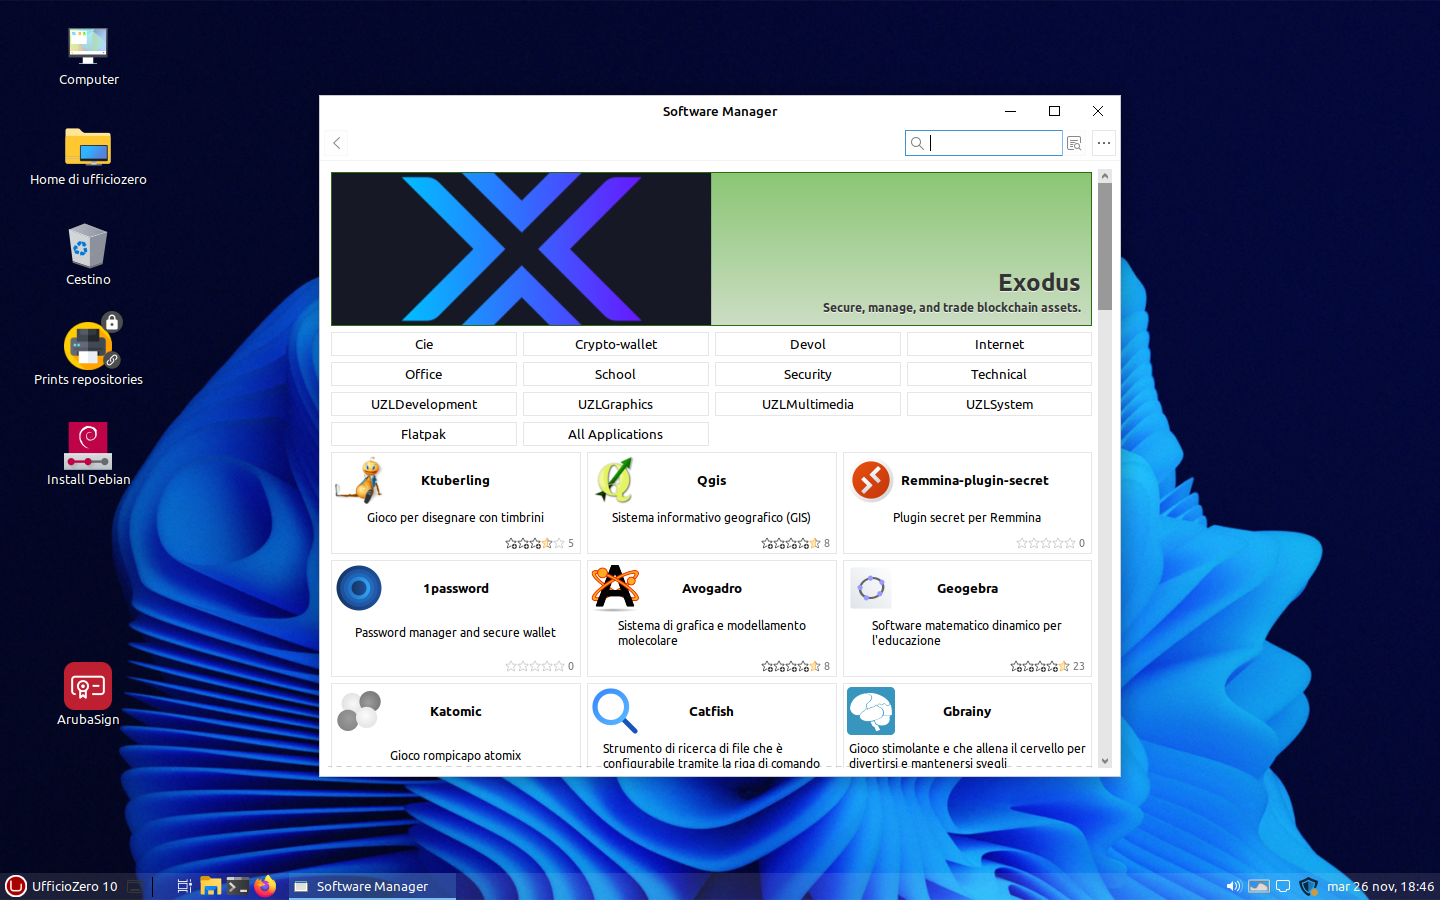Launch the terminal from taskbar
1440x900 pixels.
tap(237, 886)
